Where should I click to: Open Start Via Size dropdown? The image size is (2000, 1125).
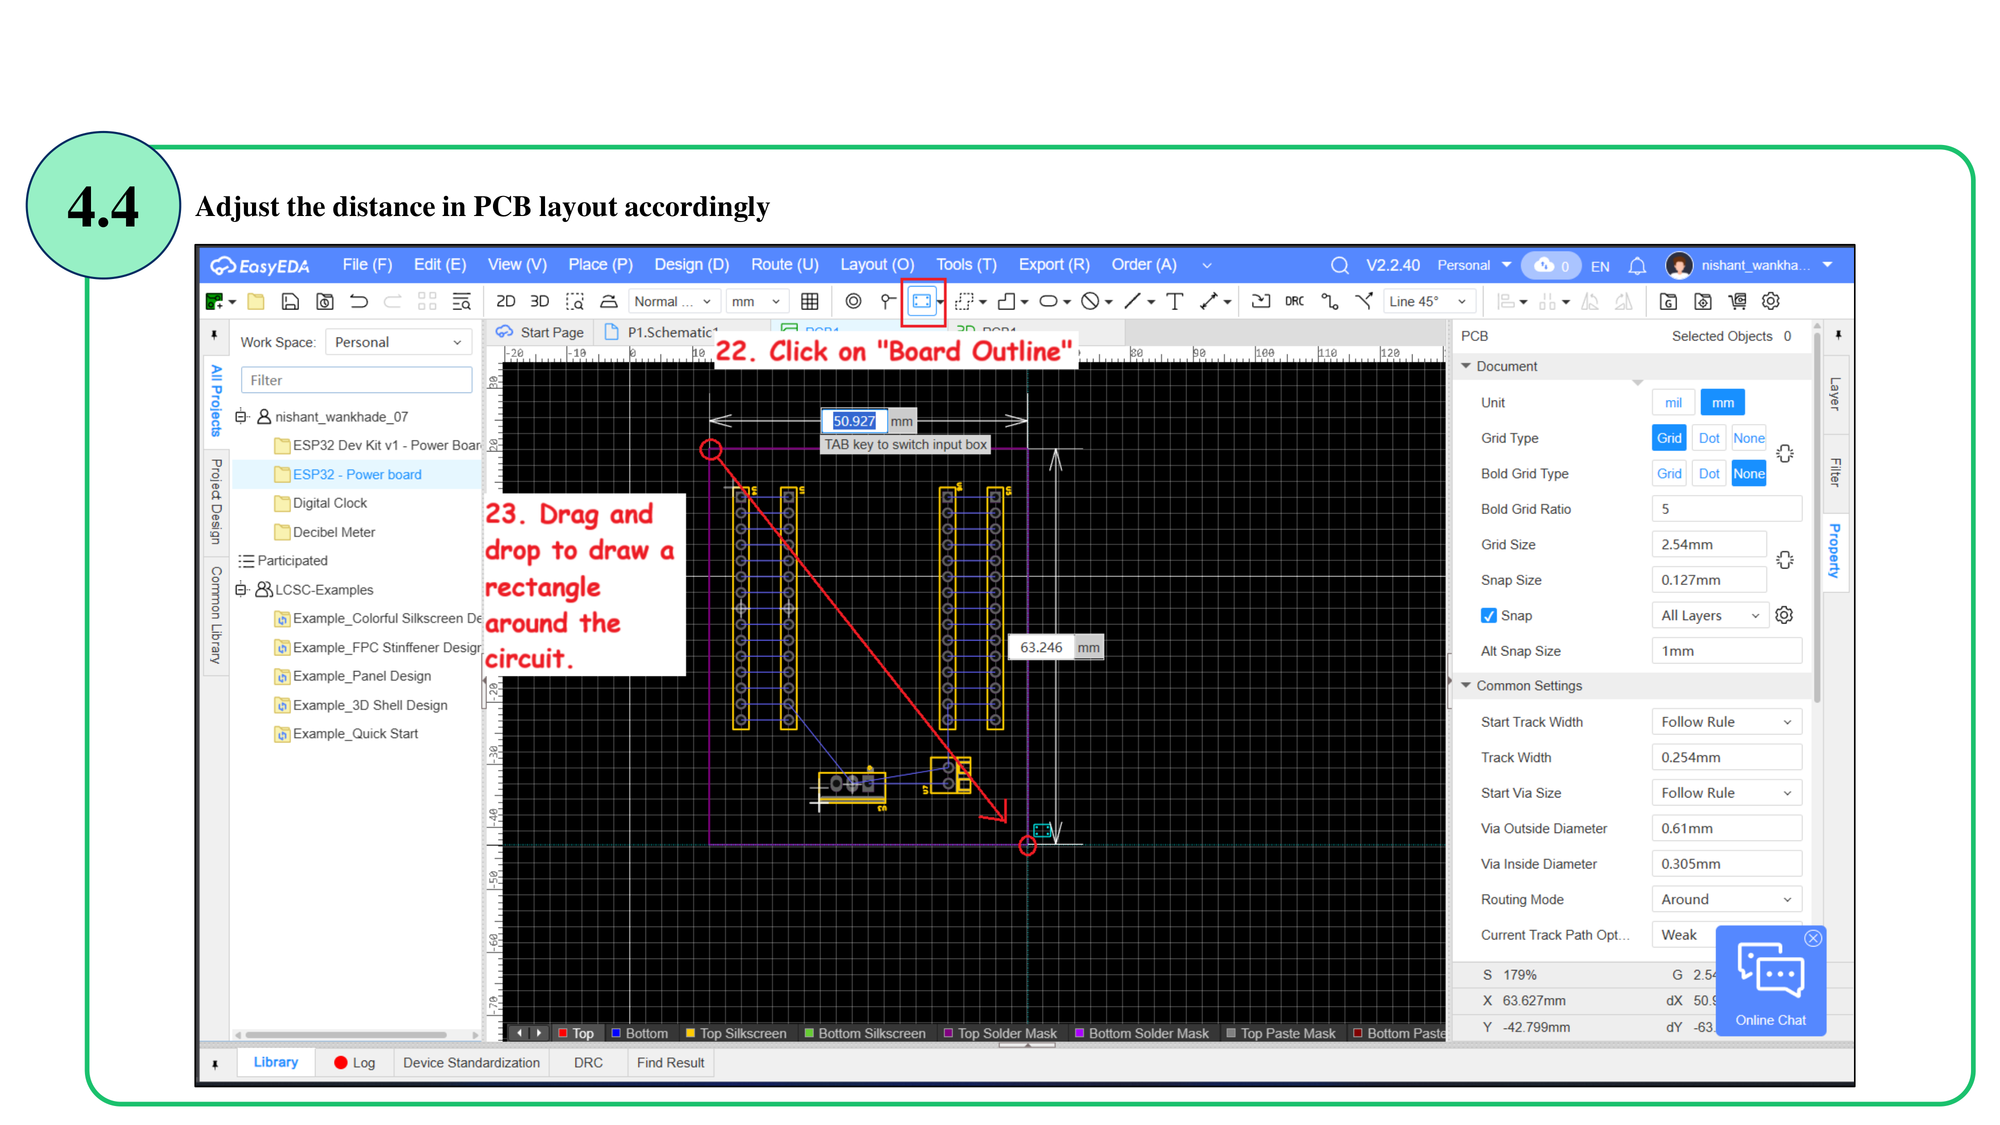1726,793
